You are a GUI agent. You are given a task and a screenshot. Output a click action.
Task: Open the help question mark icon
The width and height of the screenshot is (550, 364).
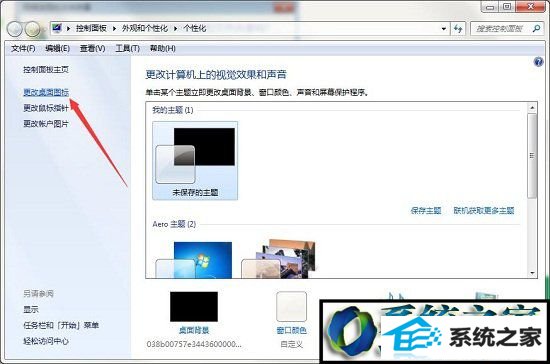tap(538, 62)
